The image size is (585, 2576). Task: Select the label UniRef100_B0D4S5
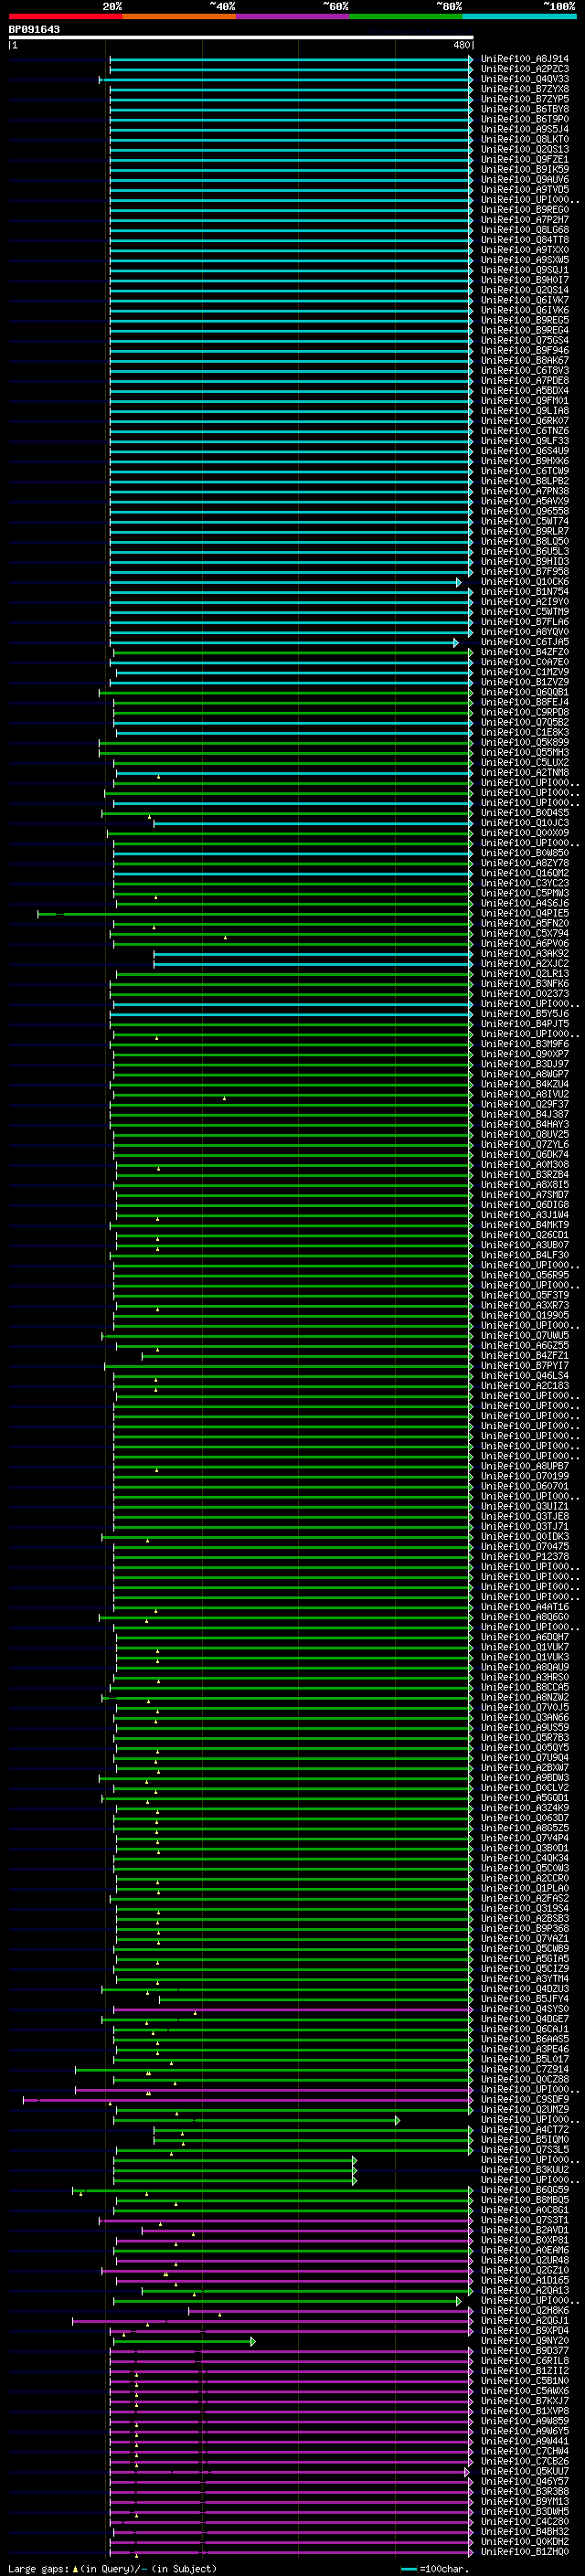[x=524, y=812]
